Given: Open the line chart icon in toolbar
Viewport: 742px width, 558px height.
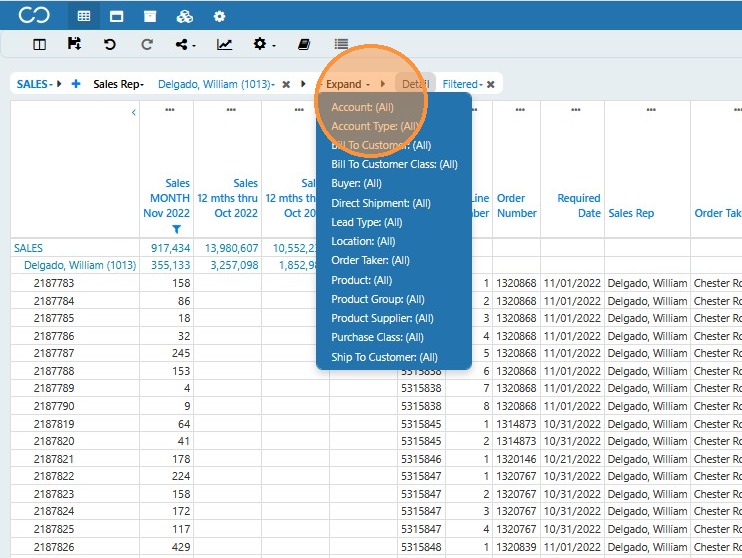Looking at the screenshot, I should point(224,44).
